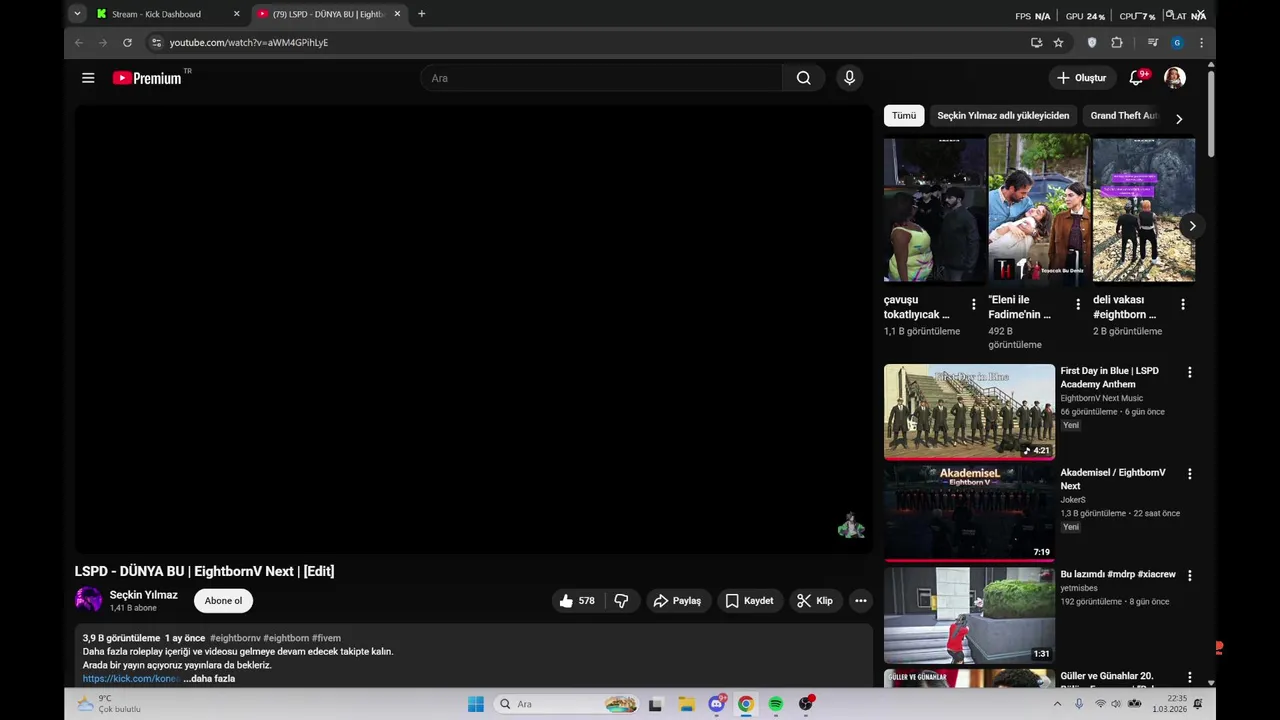
Task: Open Akademisel EightbornV thumbnail
Action: pyautogui.click(x=969, y=513)
